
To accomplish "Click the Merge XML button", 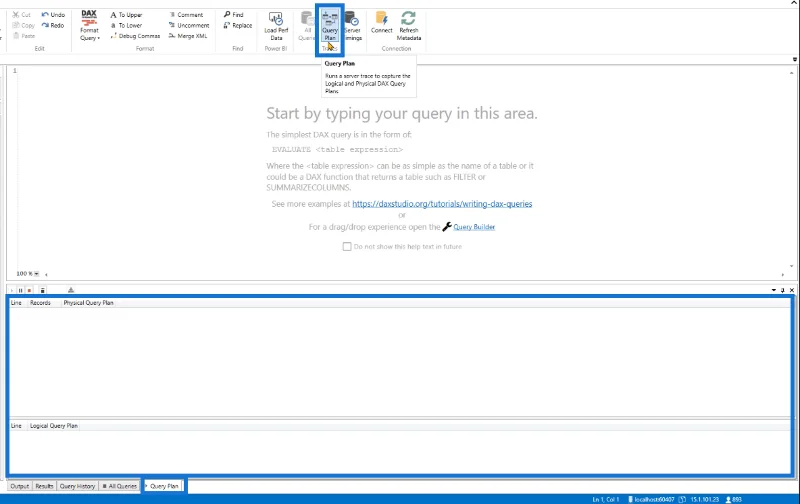I will (x=188, y=36).
